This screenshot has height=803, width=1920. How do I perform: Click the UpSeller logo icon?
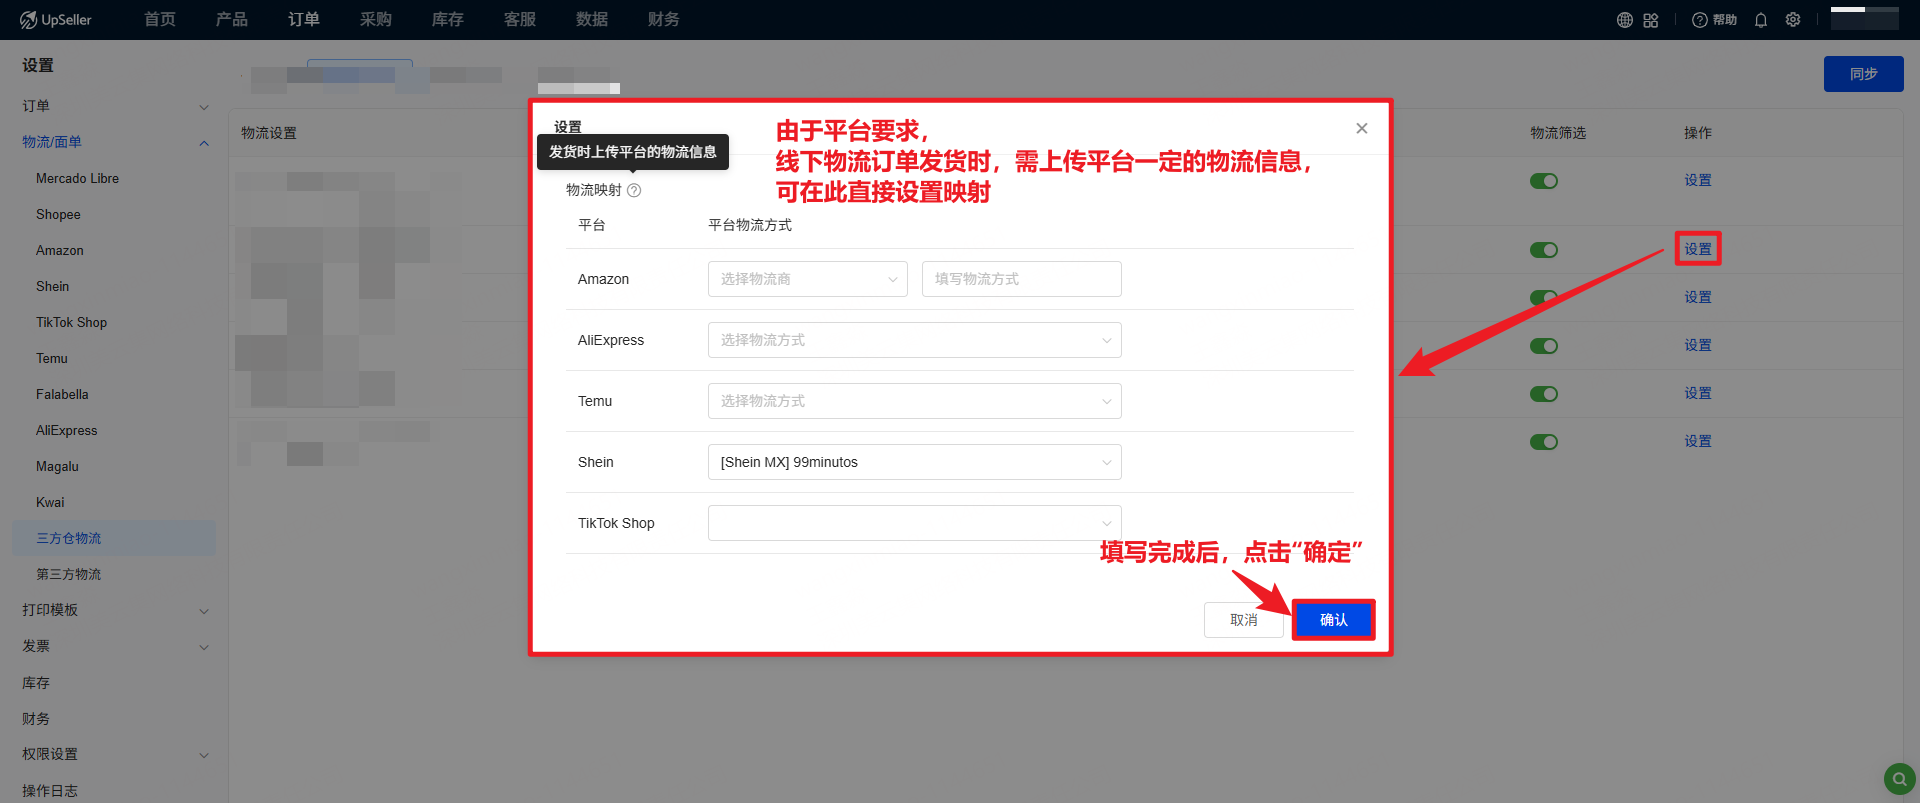[x=28, y=20]
